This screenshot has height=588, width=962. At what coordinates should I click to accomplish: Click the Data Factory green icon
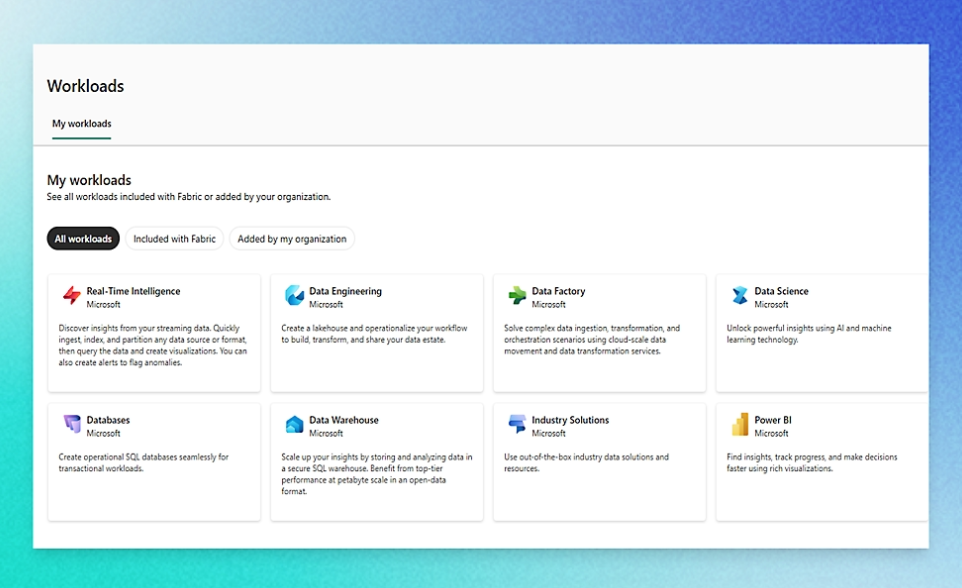[517, 296]
